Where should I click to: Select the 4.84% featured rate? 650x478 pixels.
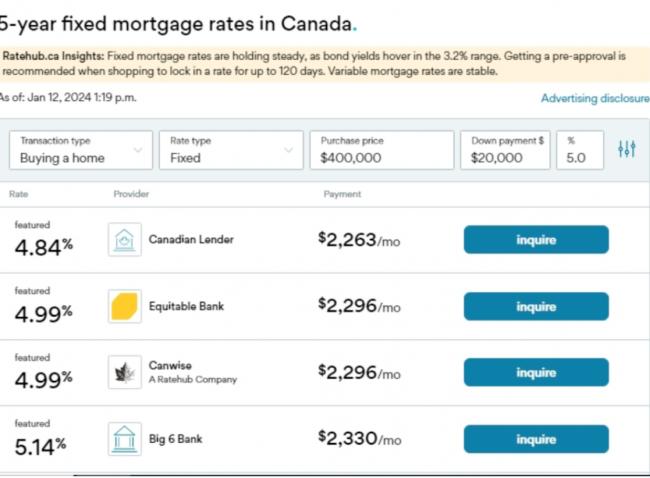pos(43,245)
